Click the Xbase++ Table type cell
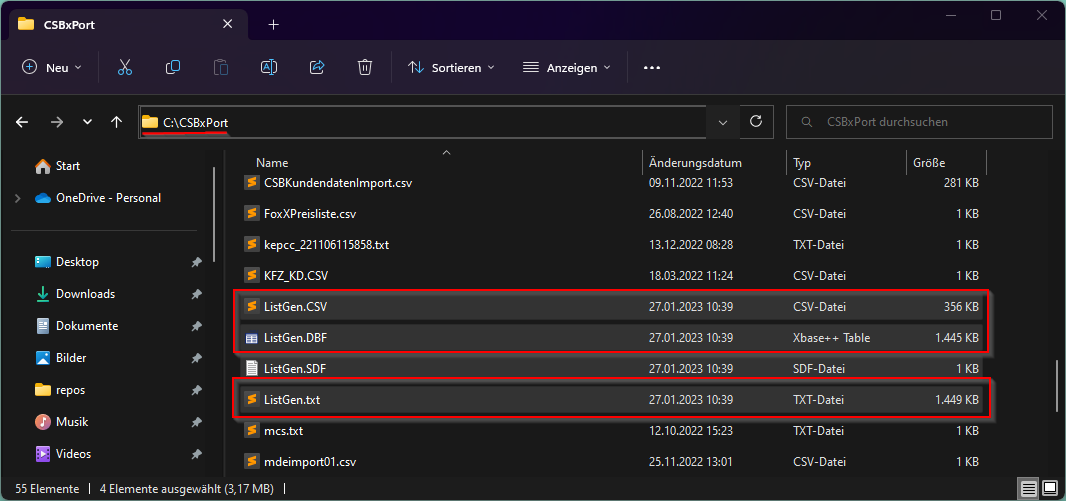Viewport: 1066px width, 501px height. 831,338
